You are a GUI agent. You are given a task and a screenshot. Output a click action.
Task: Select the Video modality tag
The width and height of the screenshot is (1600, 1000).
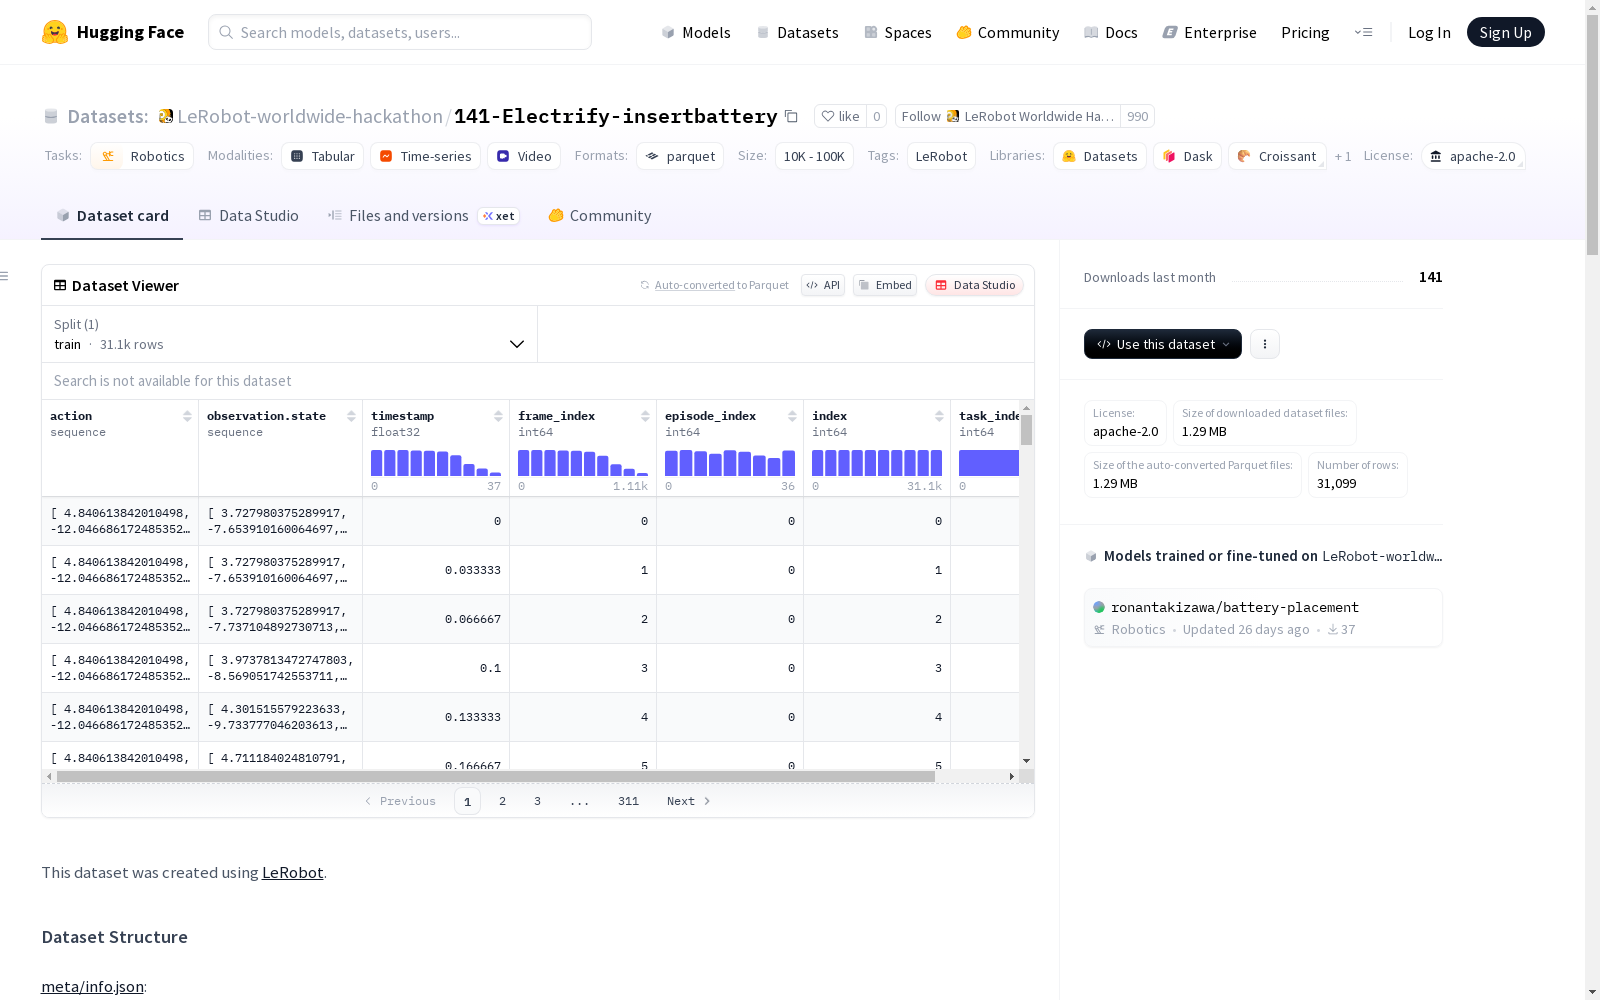[524, 156]
